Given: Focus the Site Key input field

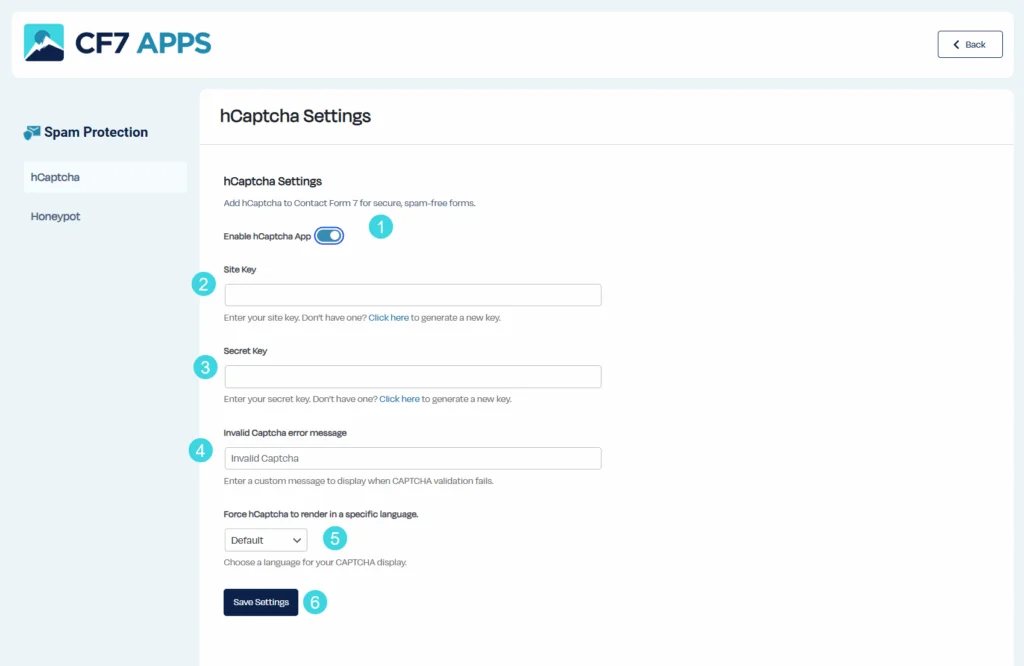Looking at the screenshot, I should pos(413,294).
